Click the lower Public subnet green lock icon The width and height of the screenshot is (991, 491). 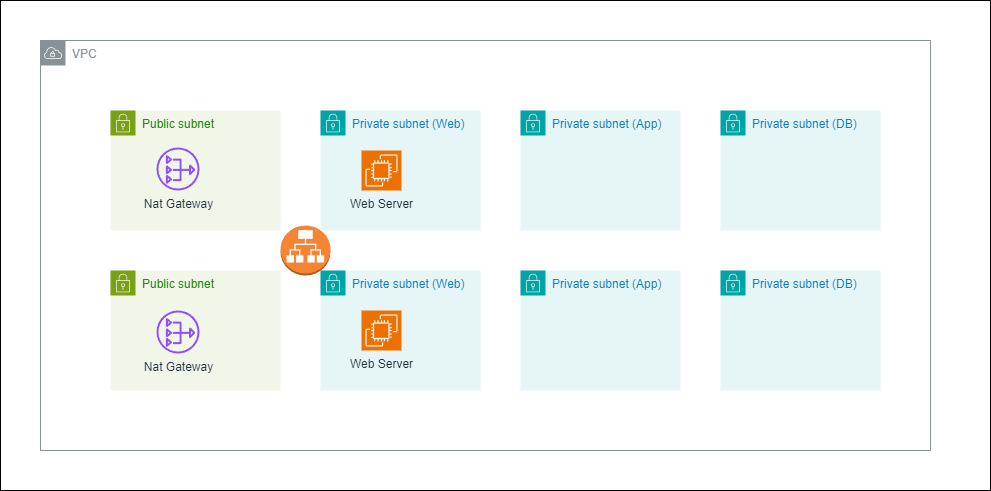coord(123,283)
